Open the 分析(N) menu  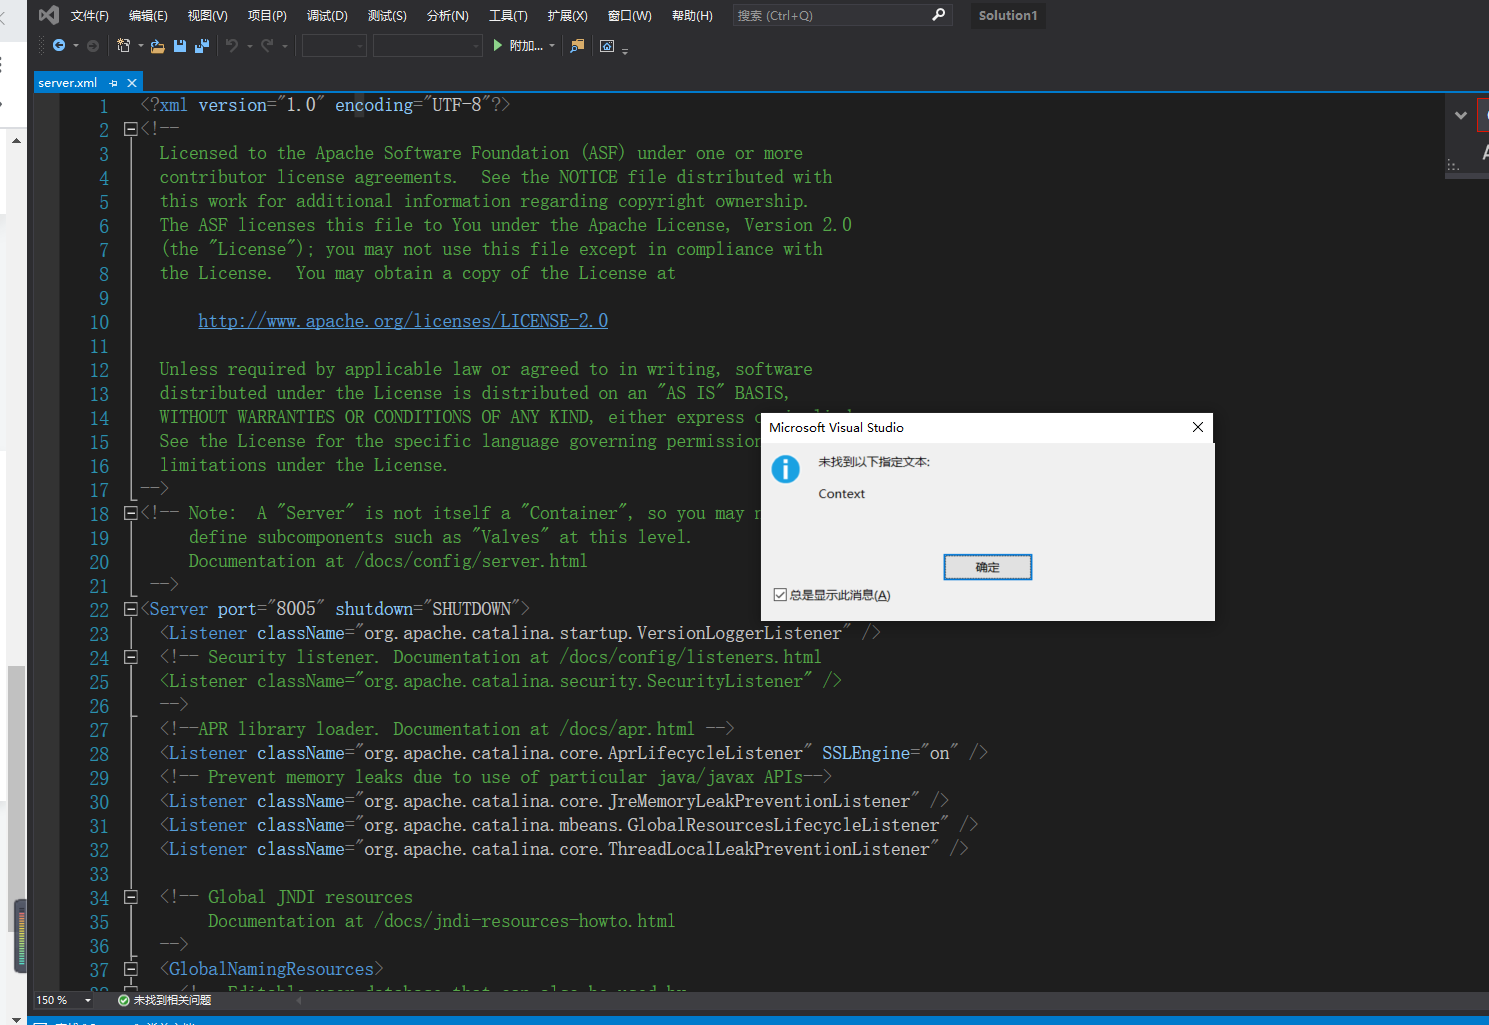click(x=447, y=15)
